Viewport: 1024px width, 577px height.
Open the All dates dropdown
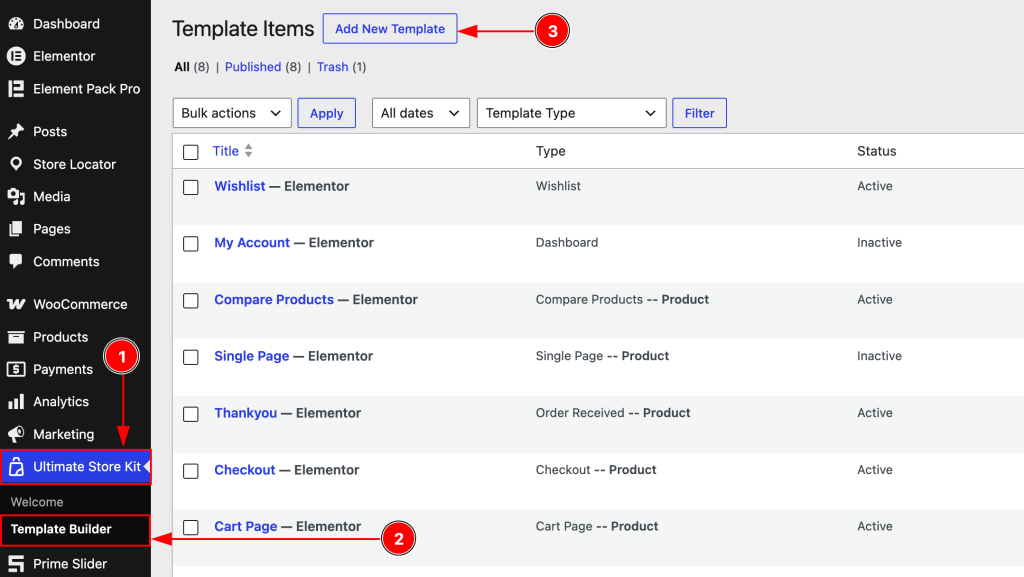click(421, 113)
